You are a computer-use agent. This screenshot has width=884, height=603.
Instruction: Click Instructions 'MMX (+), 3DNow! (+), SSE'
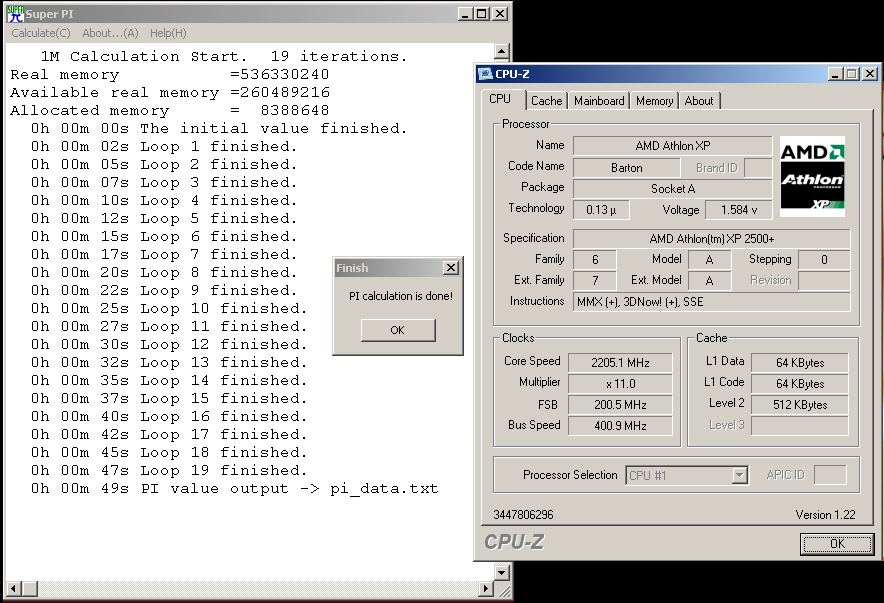coord(711,302)
